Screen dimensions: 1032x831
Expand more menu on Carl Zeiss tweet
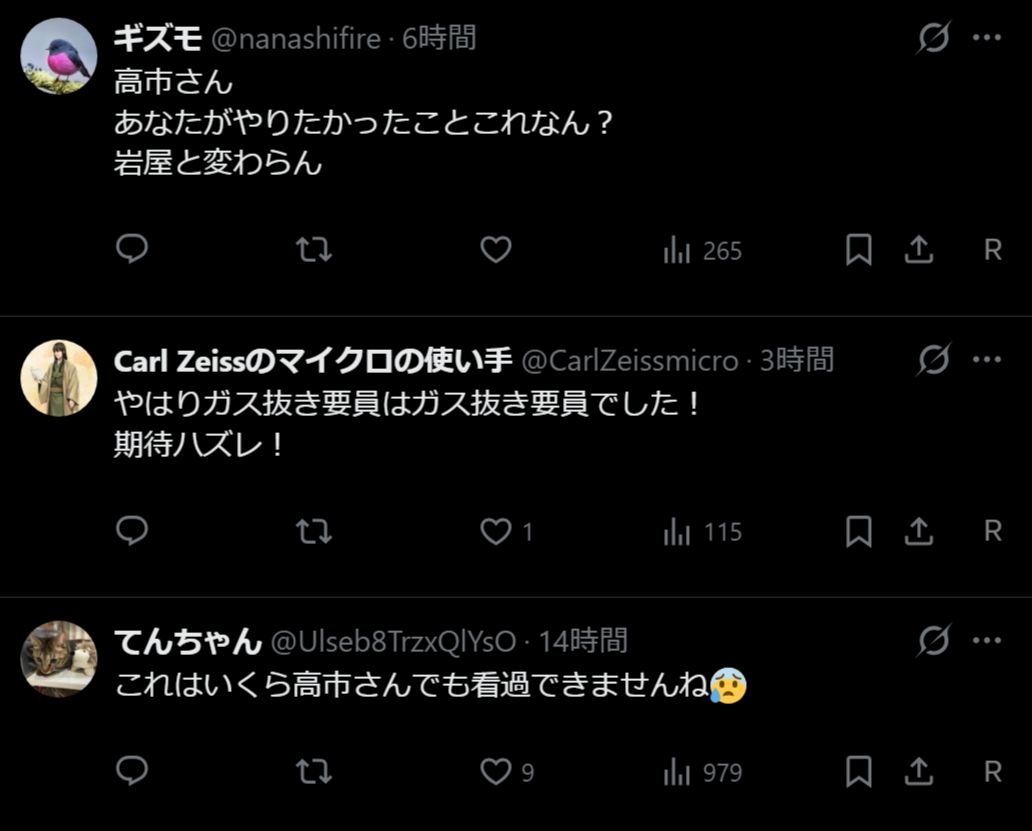(x=987, y=360)
